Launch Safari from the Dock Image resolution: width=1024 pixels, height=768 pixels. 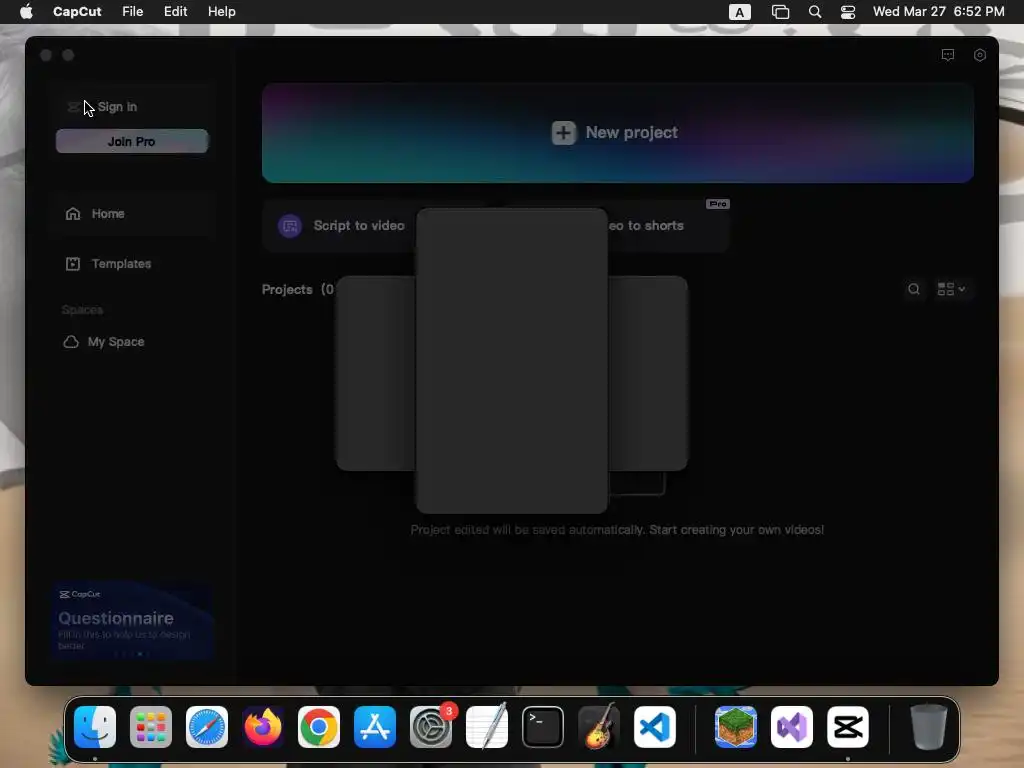click(x=207, y=727)
